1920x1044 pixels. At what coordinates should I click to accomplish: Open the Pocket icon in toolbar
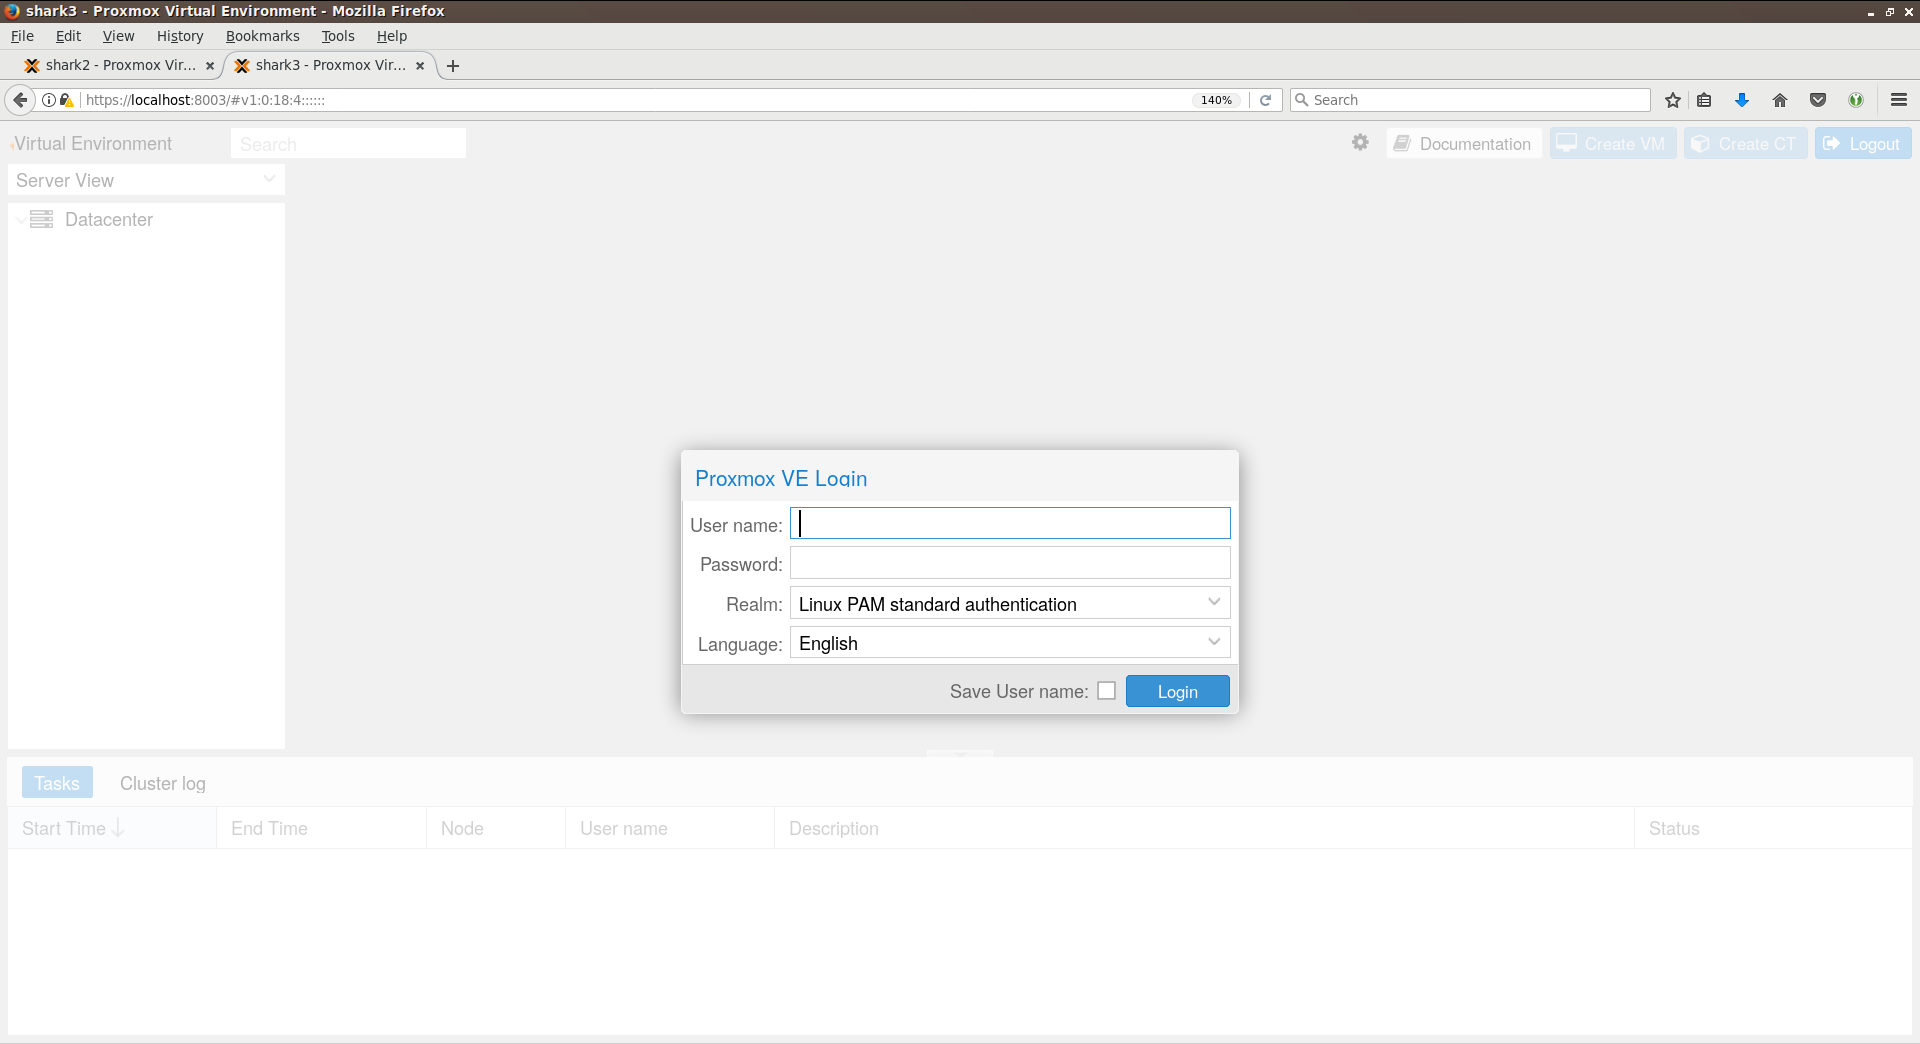[x=1818, y=100]
